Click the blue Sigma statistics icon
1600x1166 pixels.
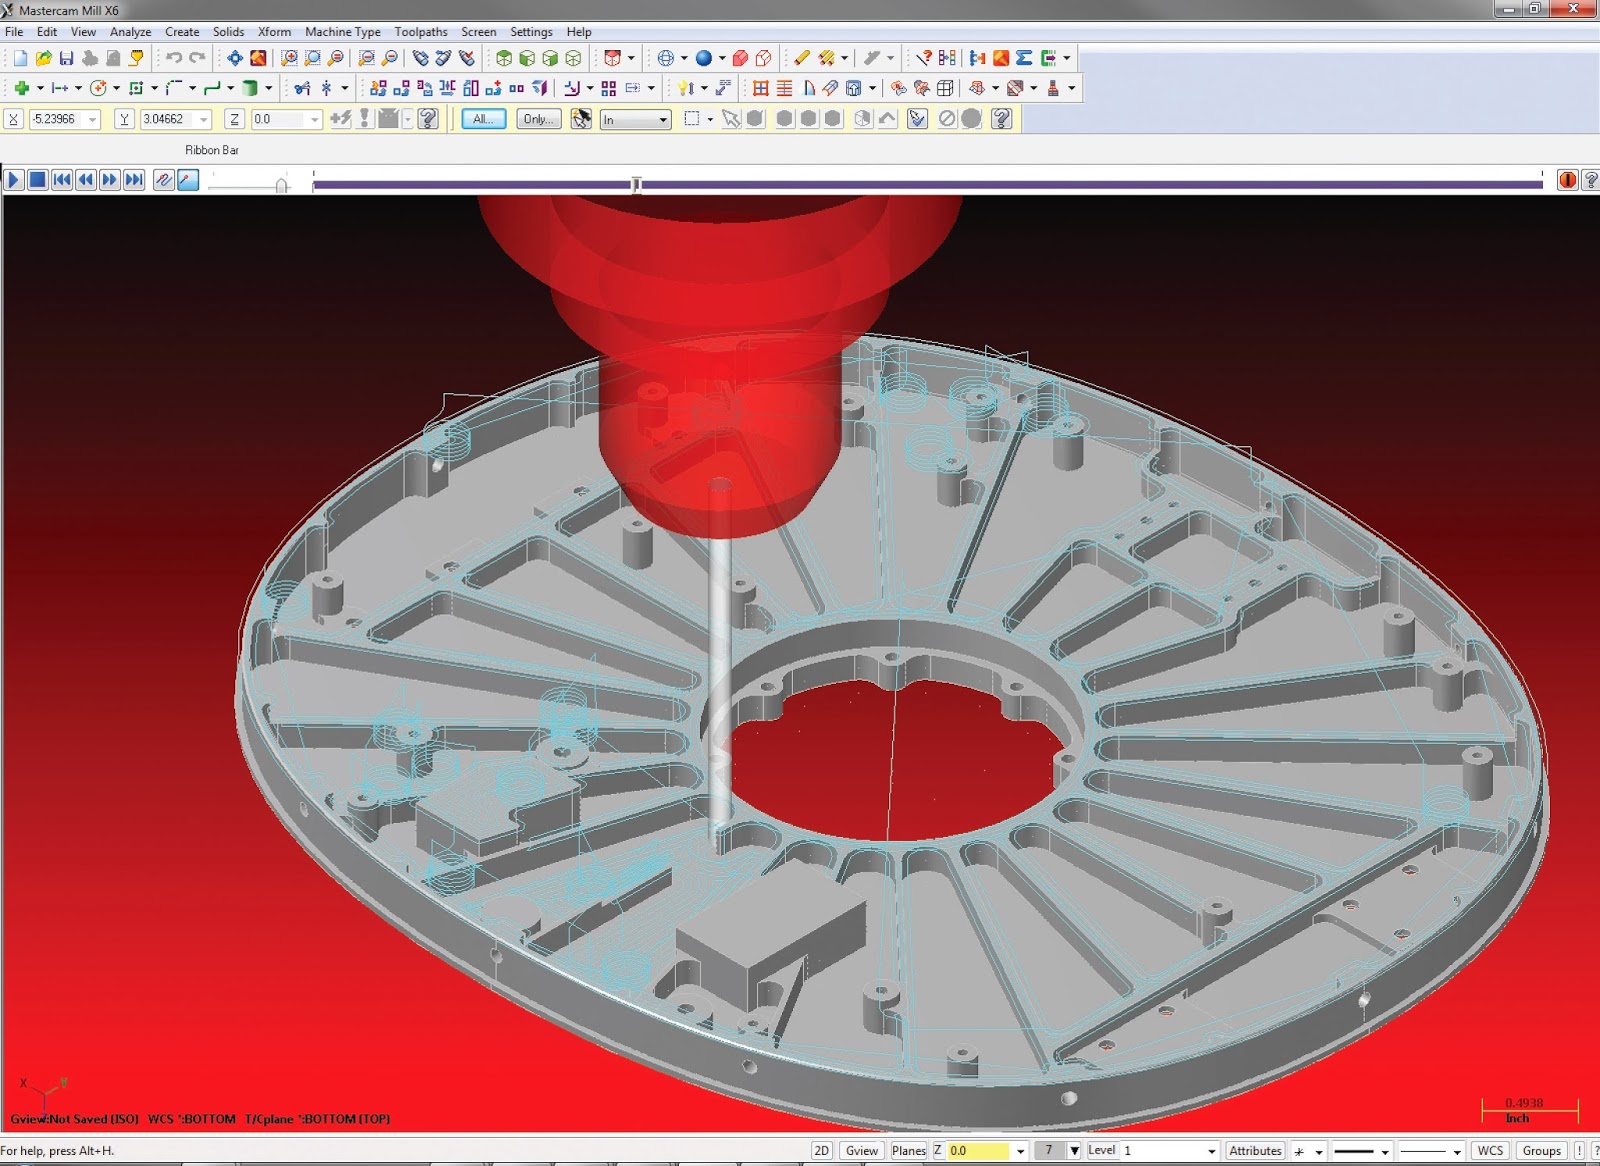(1024, 59)
